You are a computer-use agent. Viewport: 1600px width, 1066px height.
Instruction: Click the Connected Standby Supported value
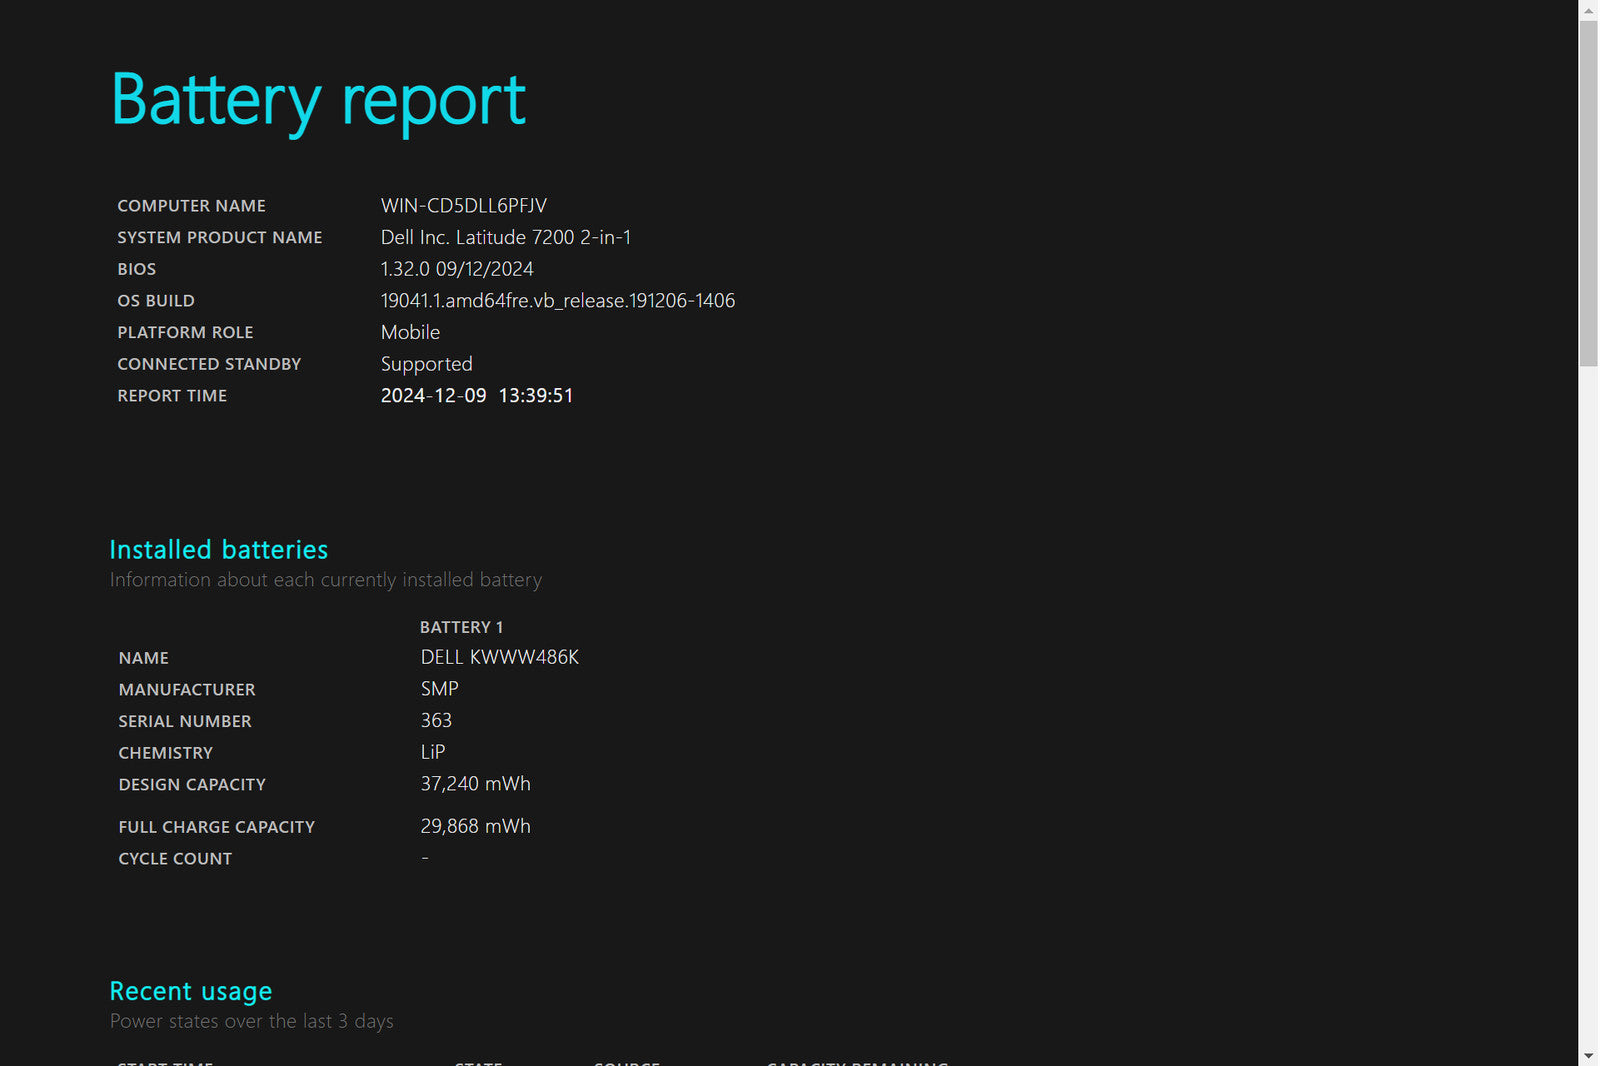(x=426, y=364)
